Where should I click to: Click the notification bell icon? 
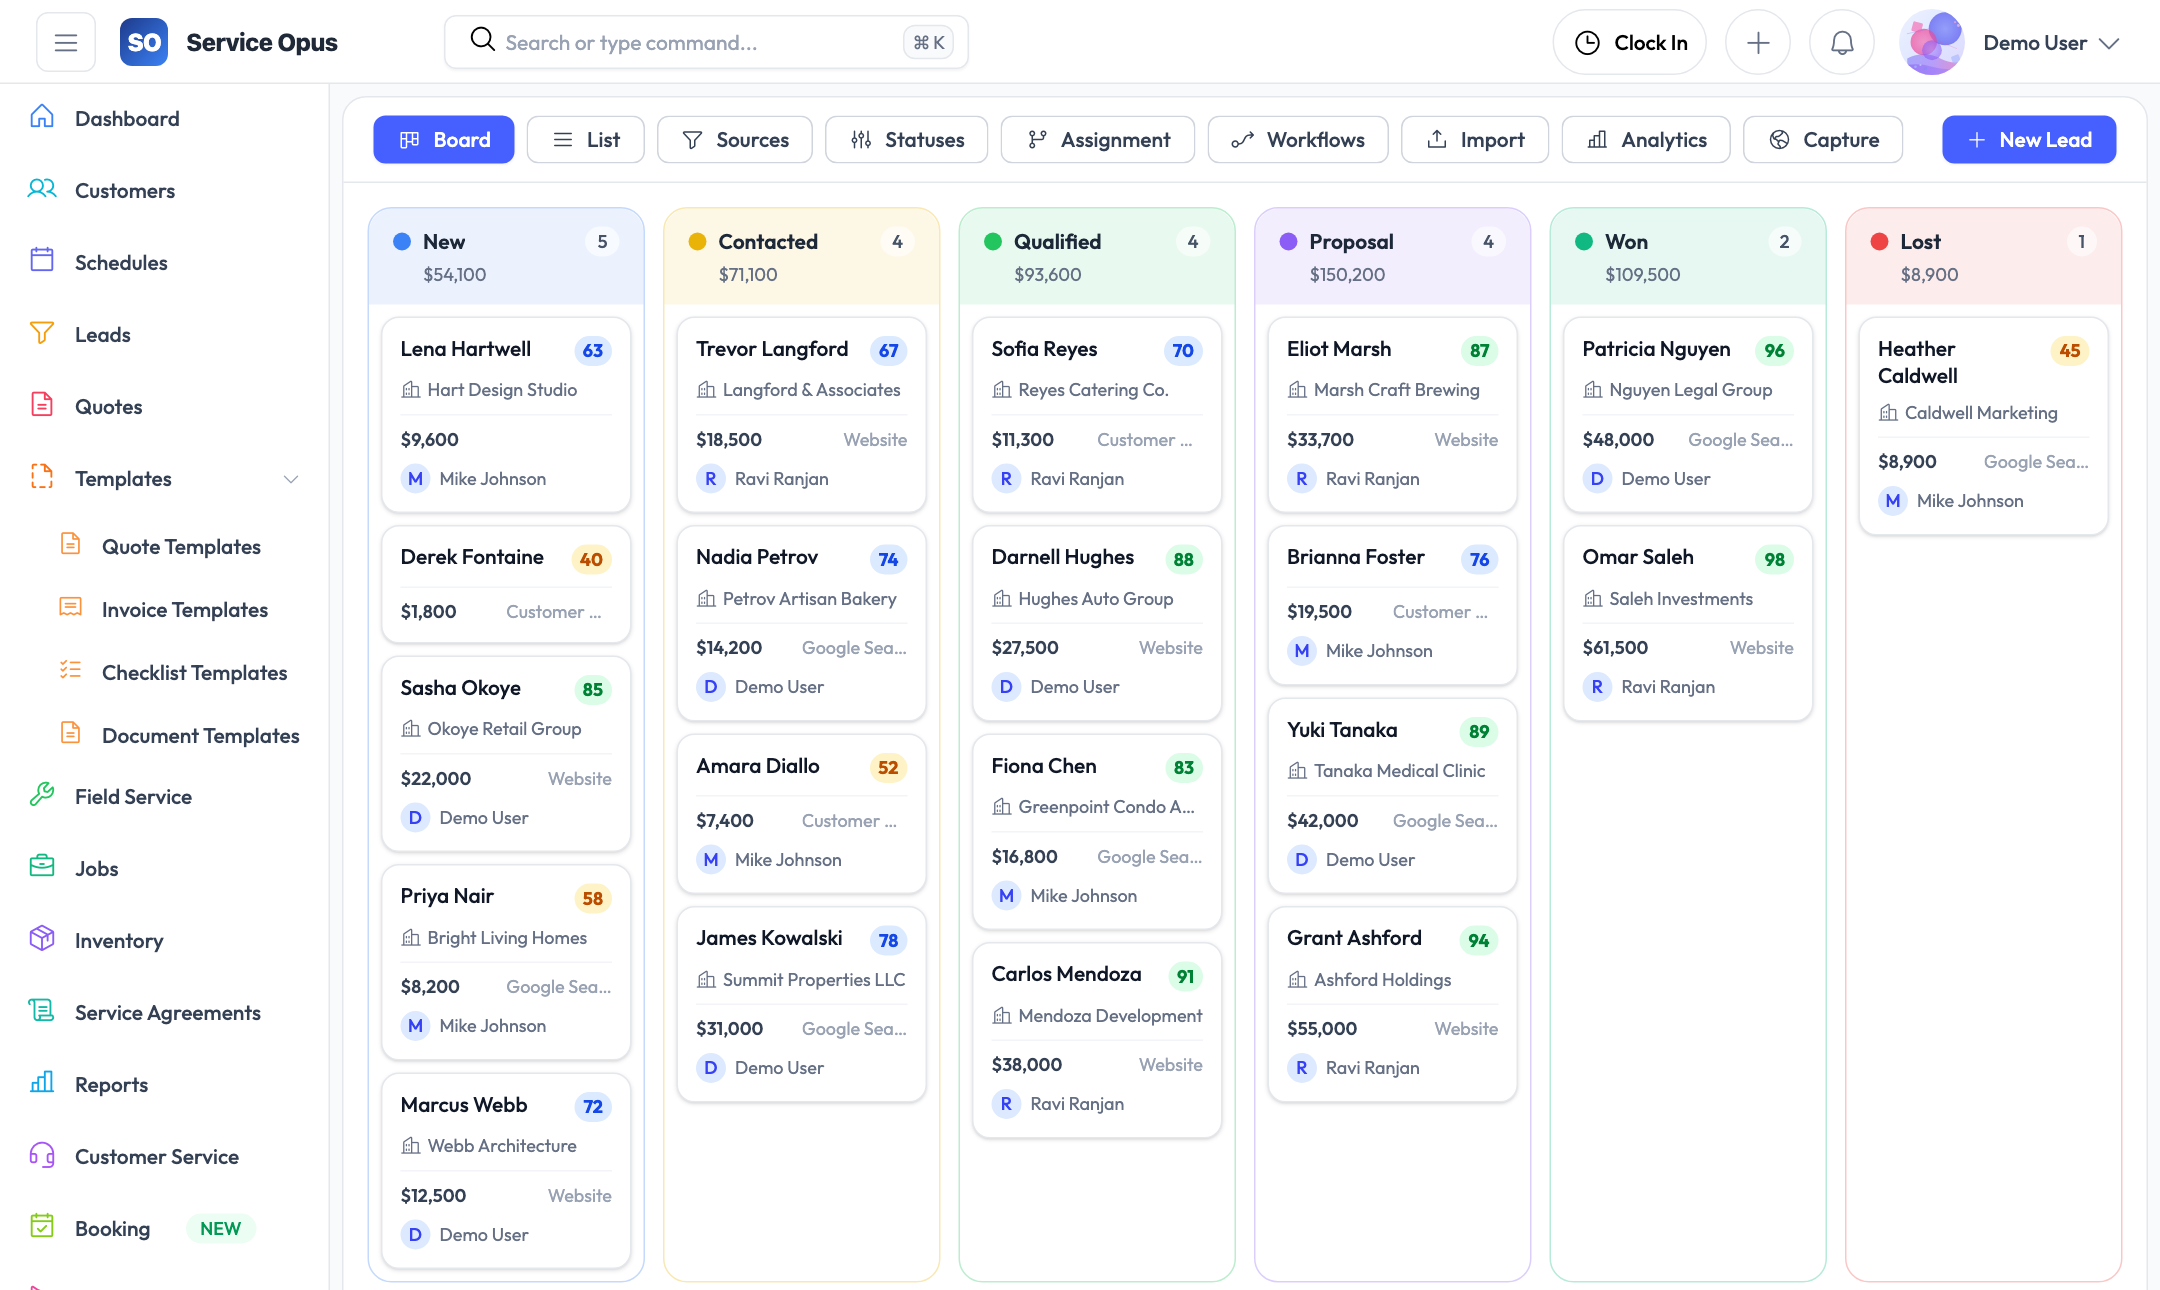click(1841, 41)
